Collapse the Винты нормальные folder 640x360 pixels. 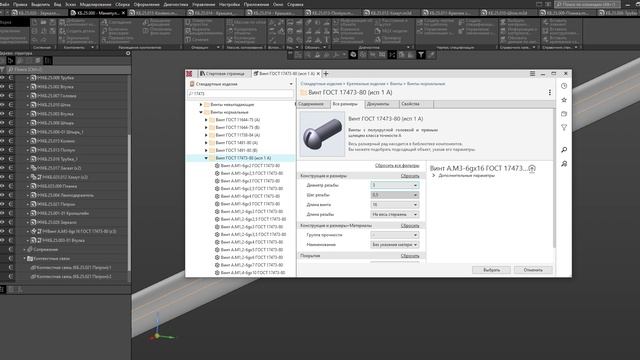[201, 112]
